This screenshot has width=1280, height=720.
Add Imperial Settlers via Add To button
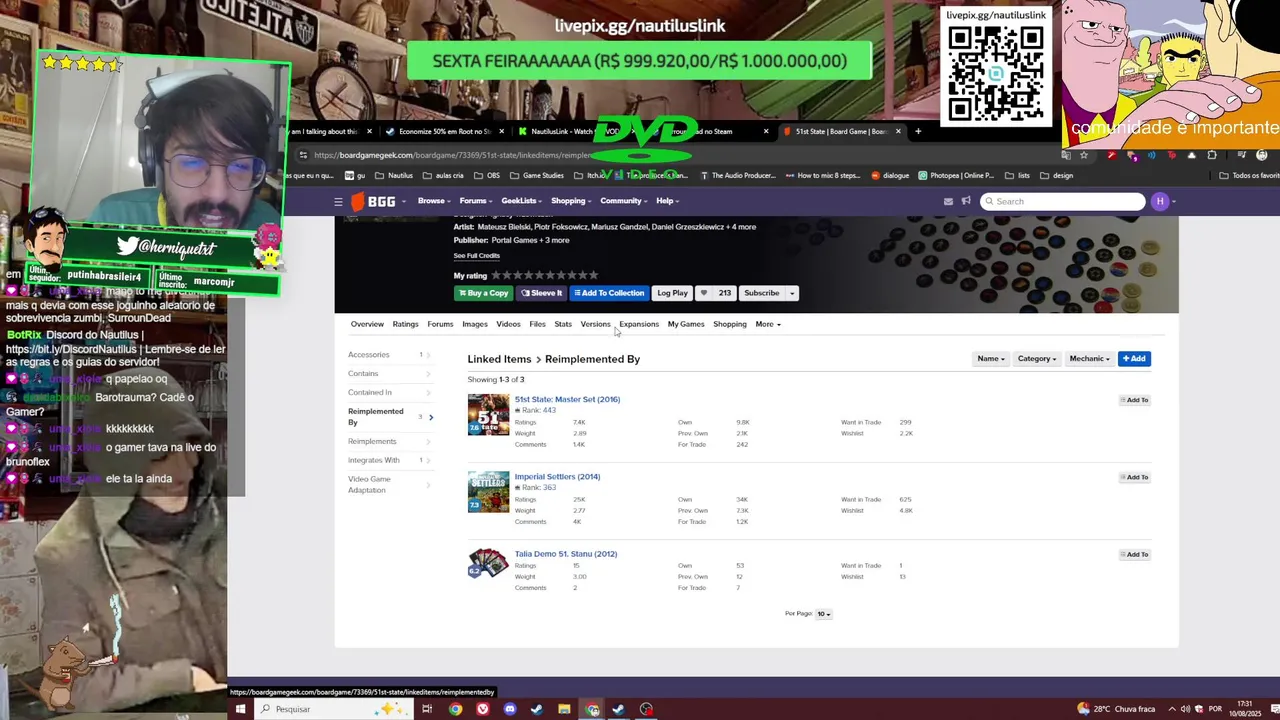[1134, 477]
